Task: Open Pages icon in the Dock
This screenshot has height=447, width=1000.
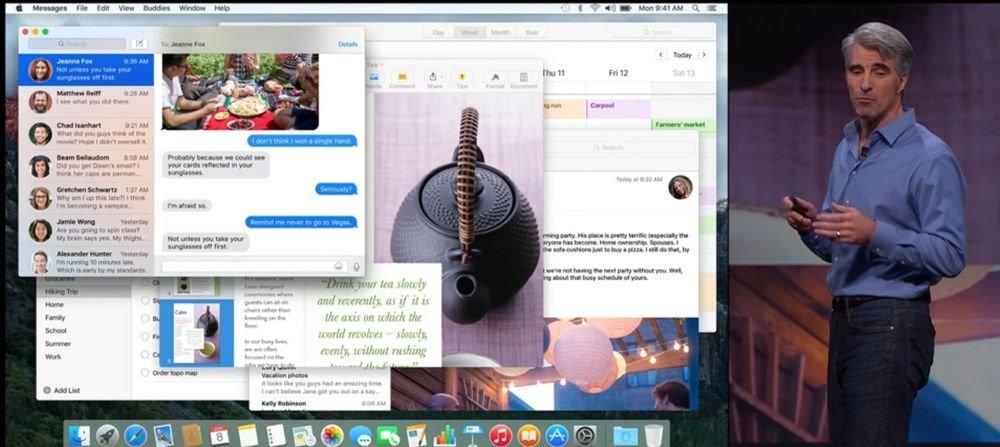Action: click(x=416, y=436)
